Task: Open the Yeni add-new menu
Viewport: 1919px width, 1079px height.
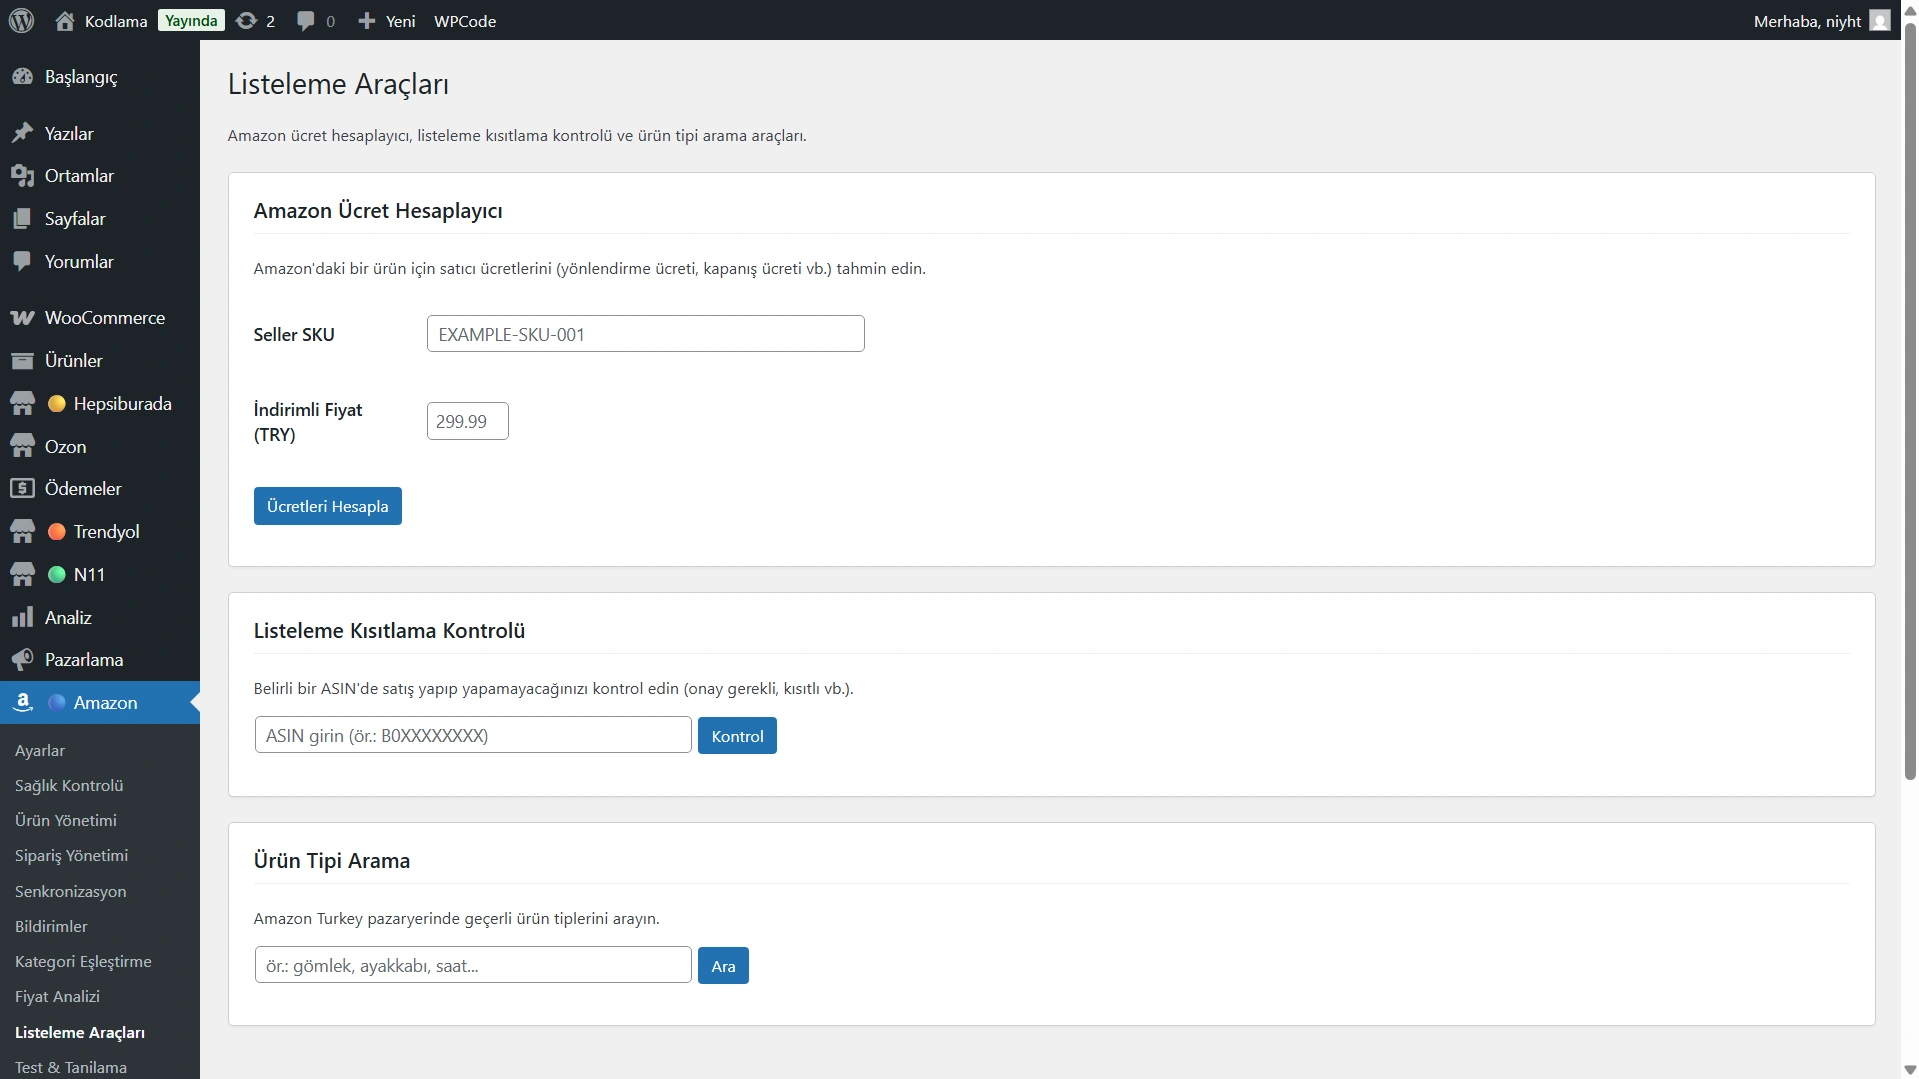Action: point(386,20)
